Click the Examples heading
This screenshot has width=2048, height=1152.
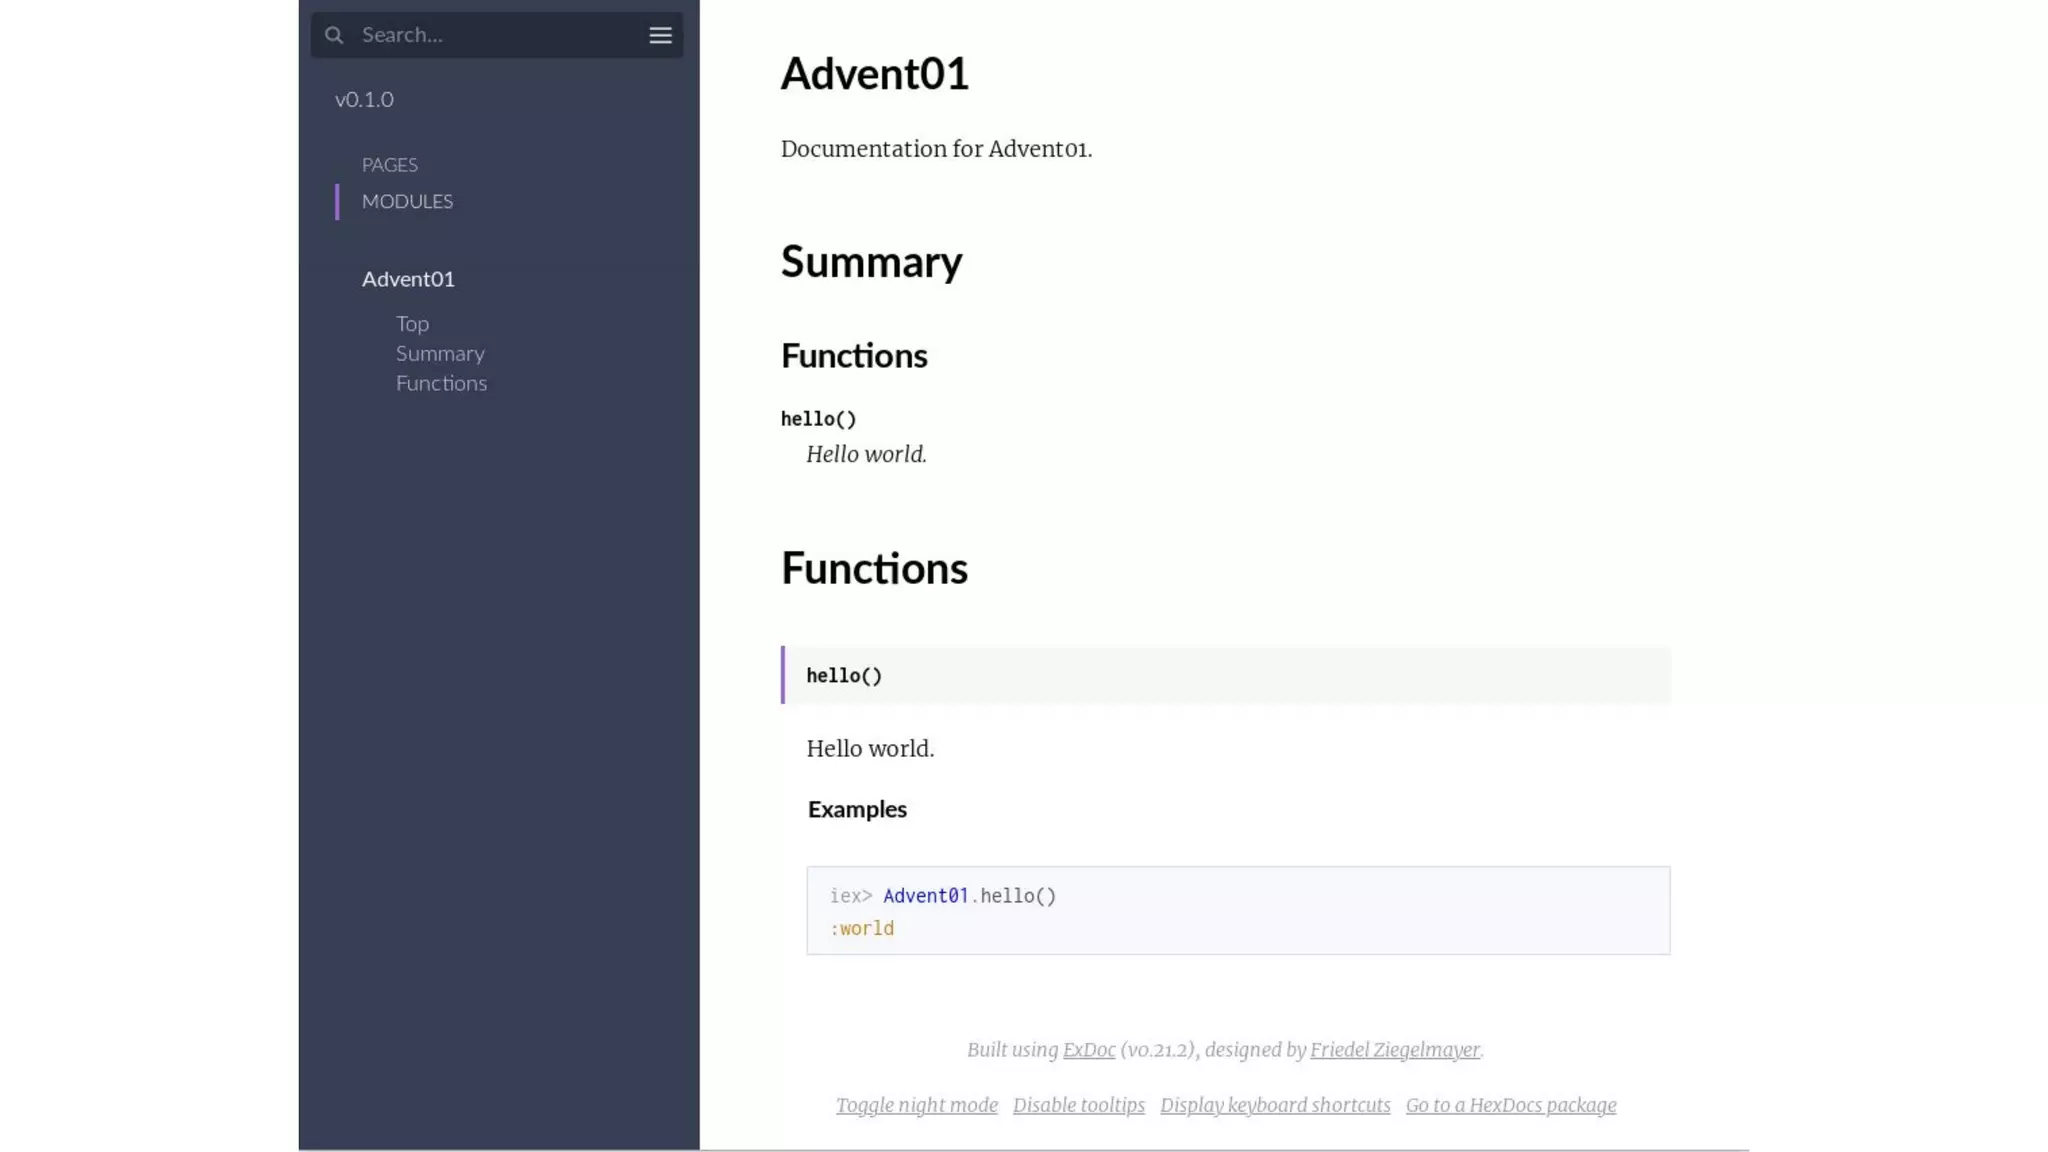[x=857, y=809]
